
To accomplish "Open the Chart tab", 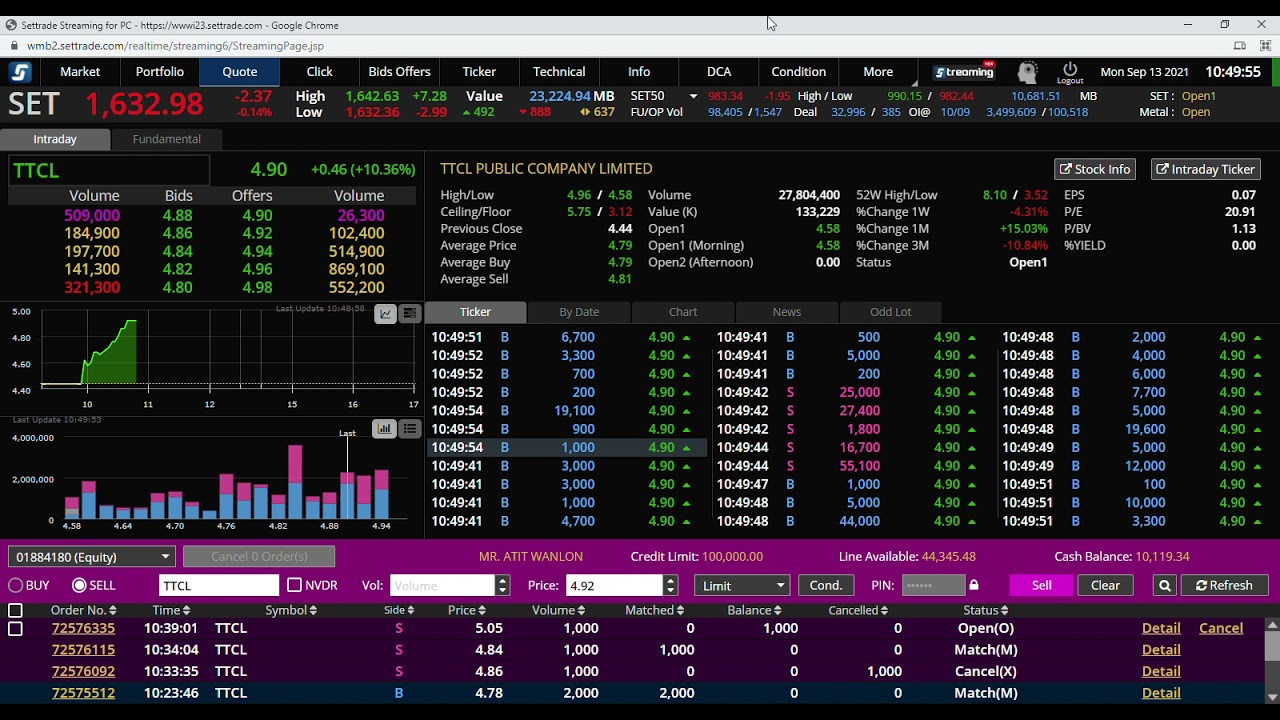I will (x=683, y=312).
